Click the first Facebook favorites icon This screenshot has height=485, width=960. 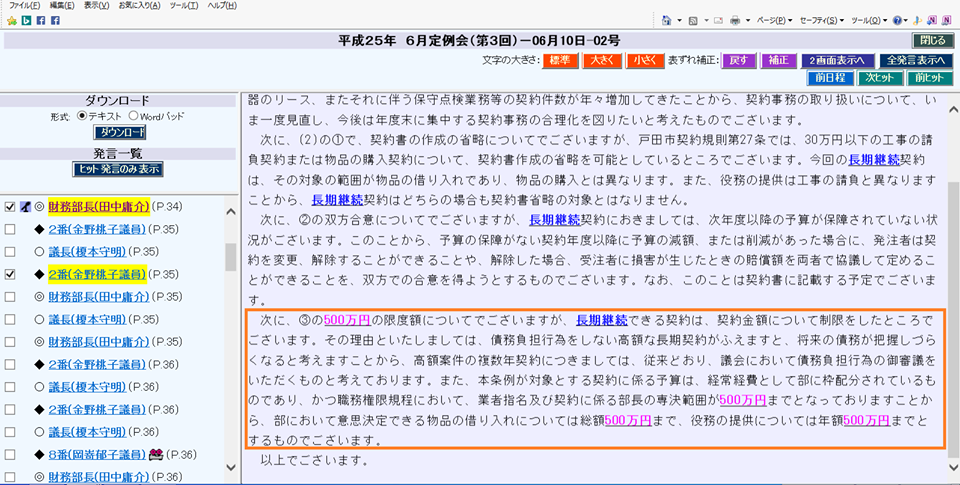point(41,20)
